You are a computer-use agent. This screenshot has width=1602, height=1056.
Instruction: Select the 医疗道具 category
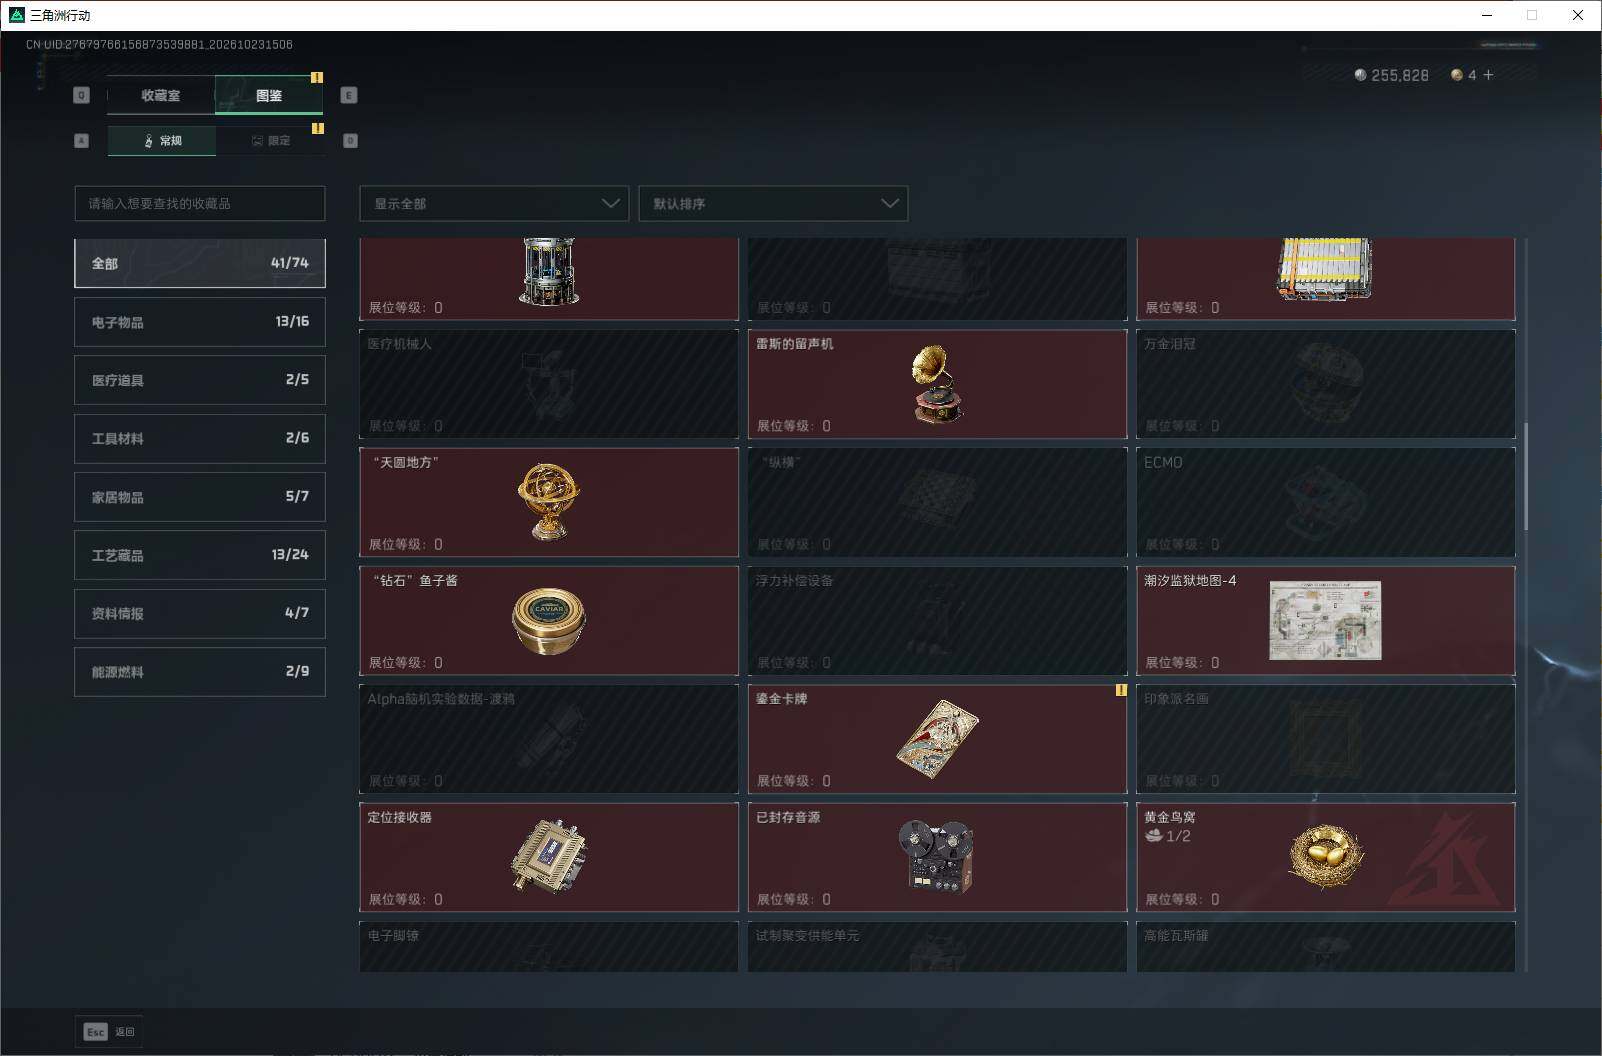200,380
